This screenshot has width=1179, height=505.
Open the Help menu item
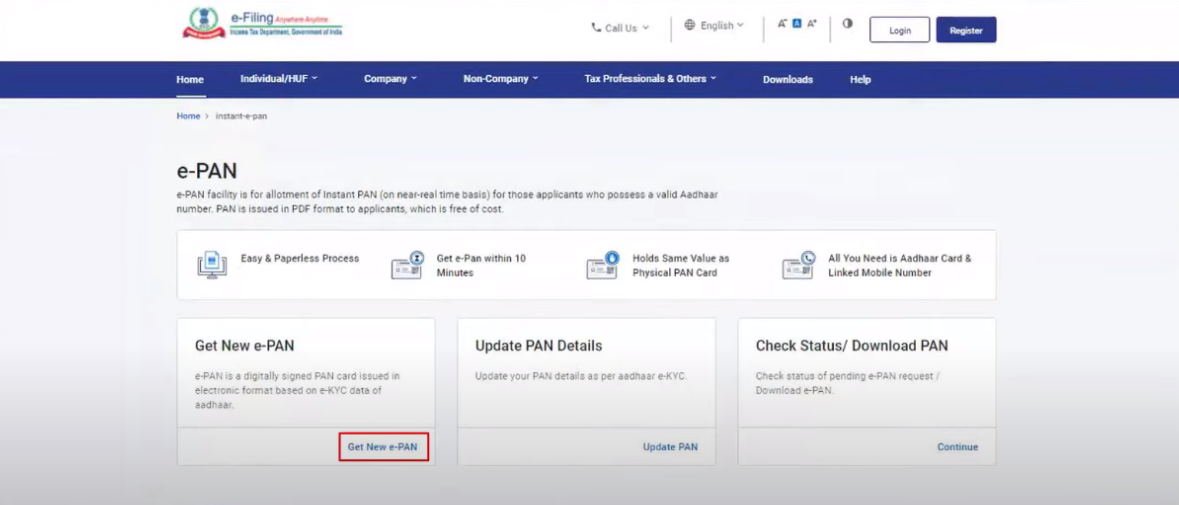coord(860,80)
